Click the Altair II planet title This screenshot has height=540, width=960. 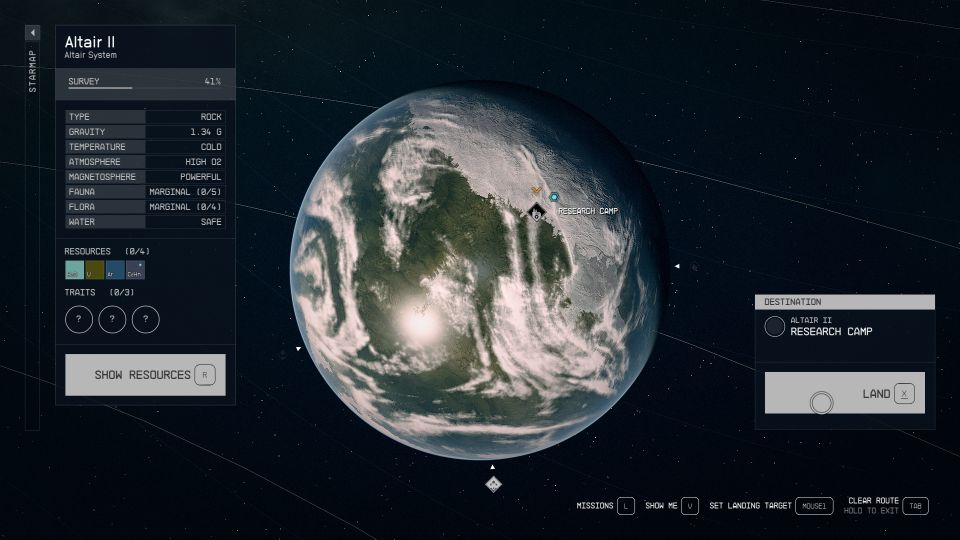(x=90, y=42)
